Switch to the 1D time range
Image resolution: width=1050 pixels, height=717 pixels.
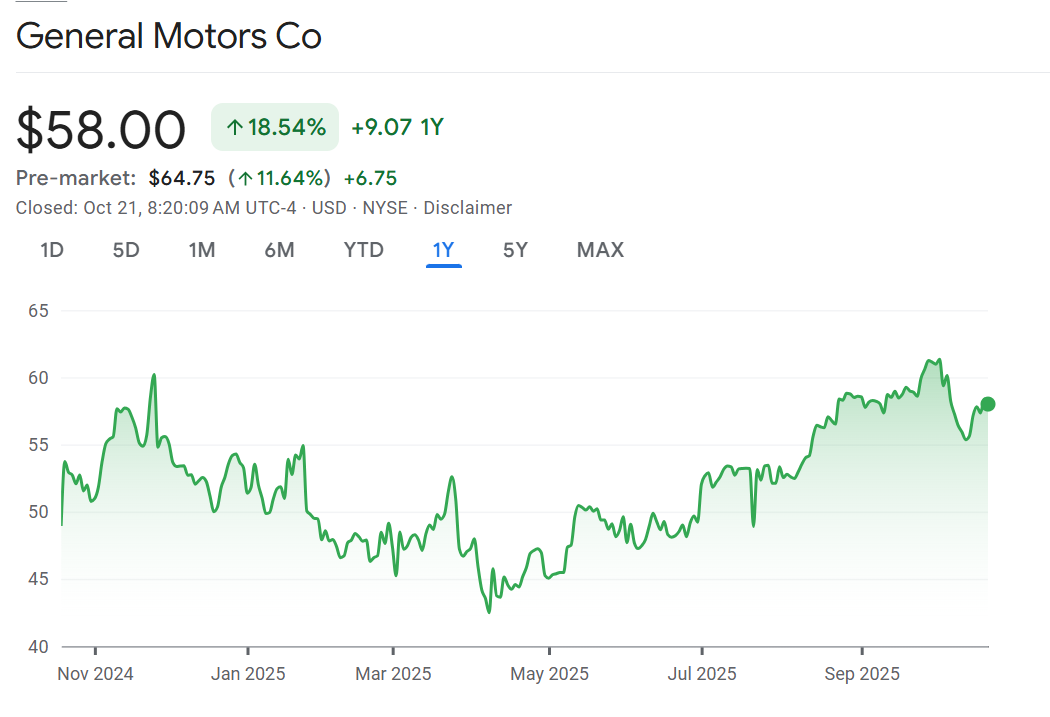click(52, 250)
